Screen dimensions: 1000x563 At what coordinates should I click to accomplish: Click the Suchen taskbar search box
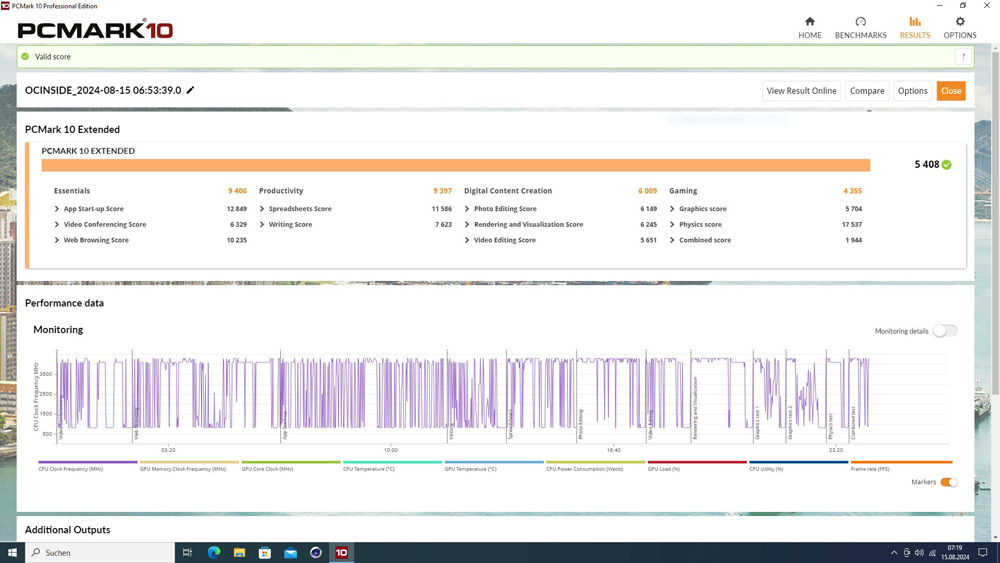click(x=100, y=552)
